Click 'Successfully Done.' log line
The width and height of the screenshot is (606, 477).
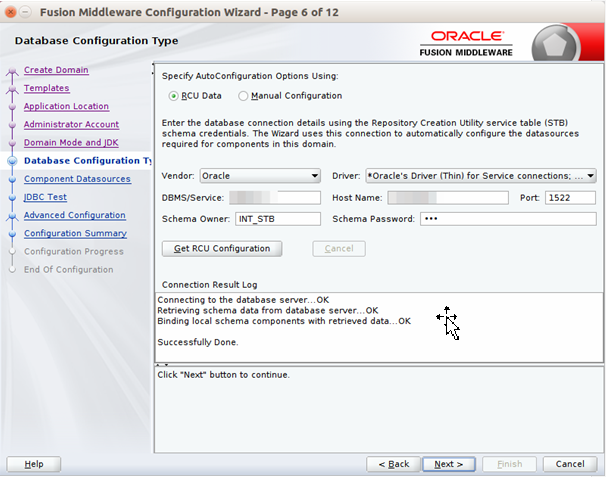pos(198,342)
